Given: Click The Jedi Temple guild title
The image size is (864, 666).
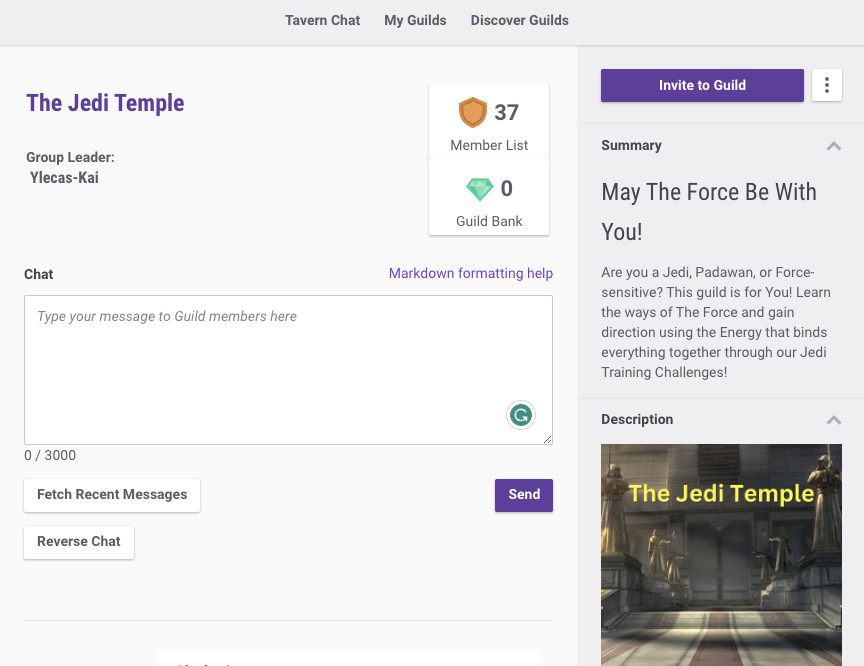Looking at the screenshot, I should (105, 104).
